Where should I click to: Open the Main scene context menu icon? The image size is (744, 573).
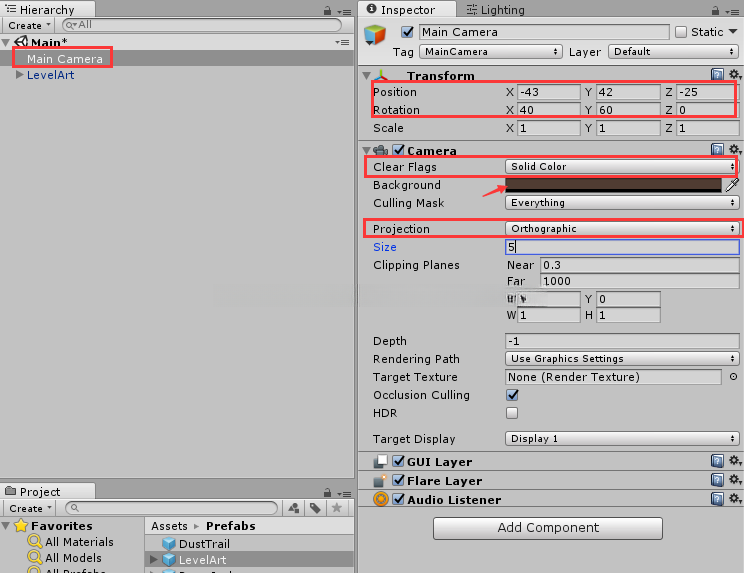[x=342, y=42]
